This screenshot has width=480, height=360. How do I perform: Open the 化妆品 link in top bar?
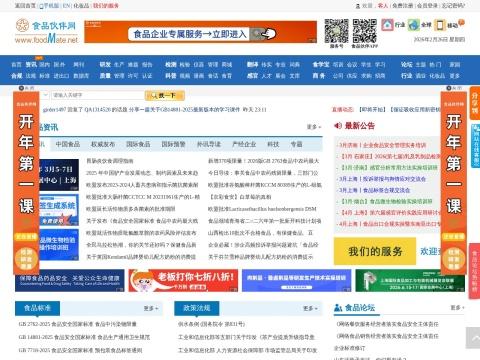coord(81,6)
